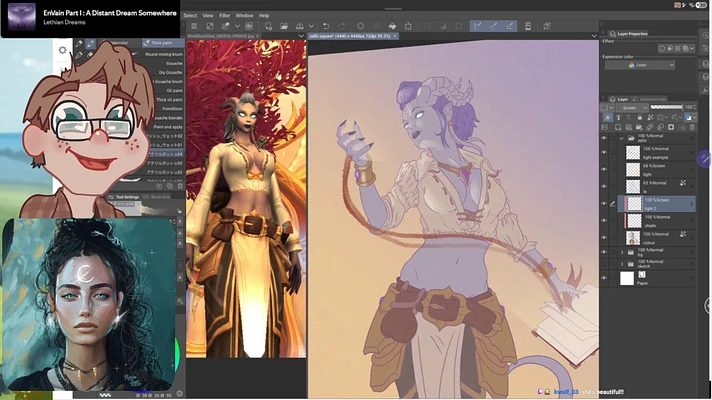Open Tool Settings tab

(x=124, y=197)
